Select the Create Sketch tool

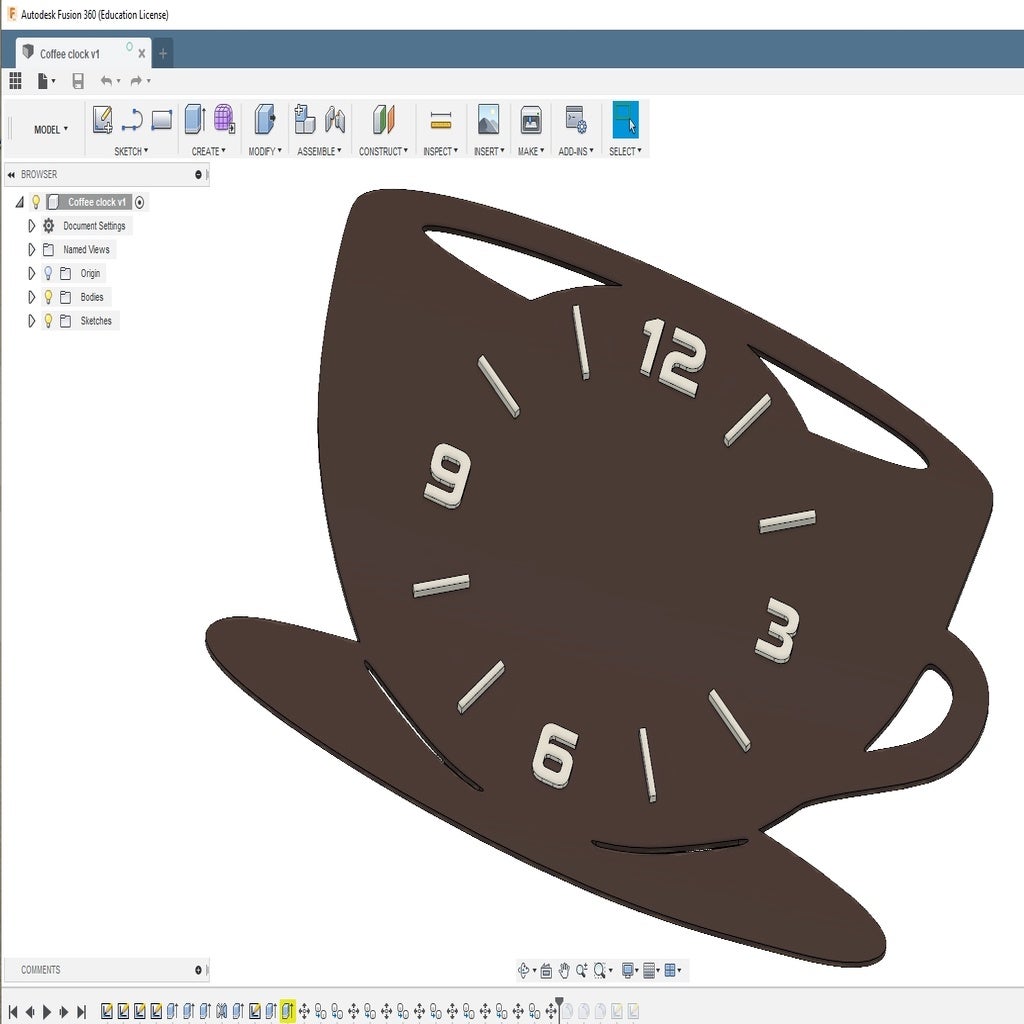tap(102, 120)
